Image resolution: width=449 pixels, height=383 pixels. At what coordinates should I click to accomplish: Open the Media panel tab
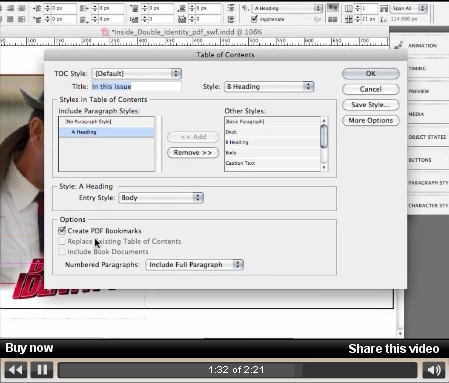point(416,114)
